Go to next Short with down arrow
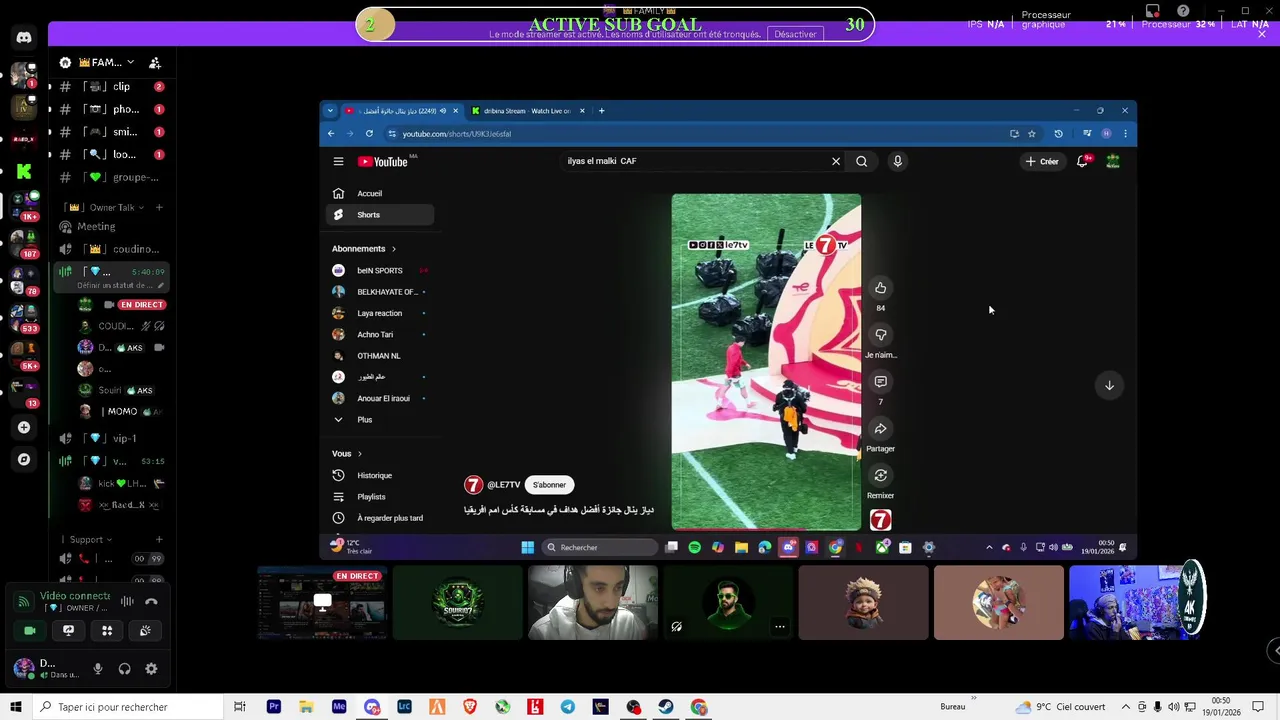This screenshot has height=720, width=1280. (1109, 385)
